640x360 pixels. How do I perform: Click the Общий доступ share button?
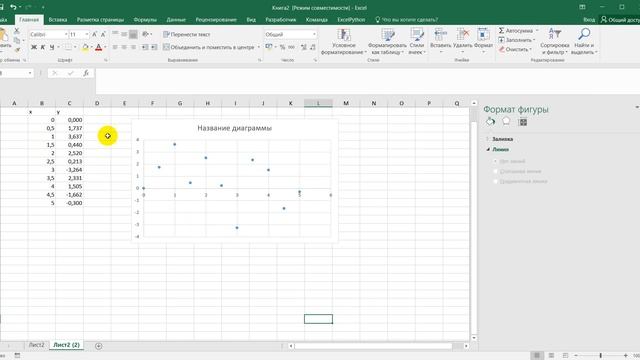pos(620,20)
